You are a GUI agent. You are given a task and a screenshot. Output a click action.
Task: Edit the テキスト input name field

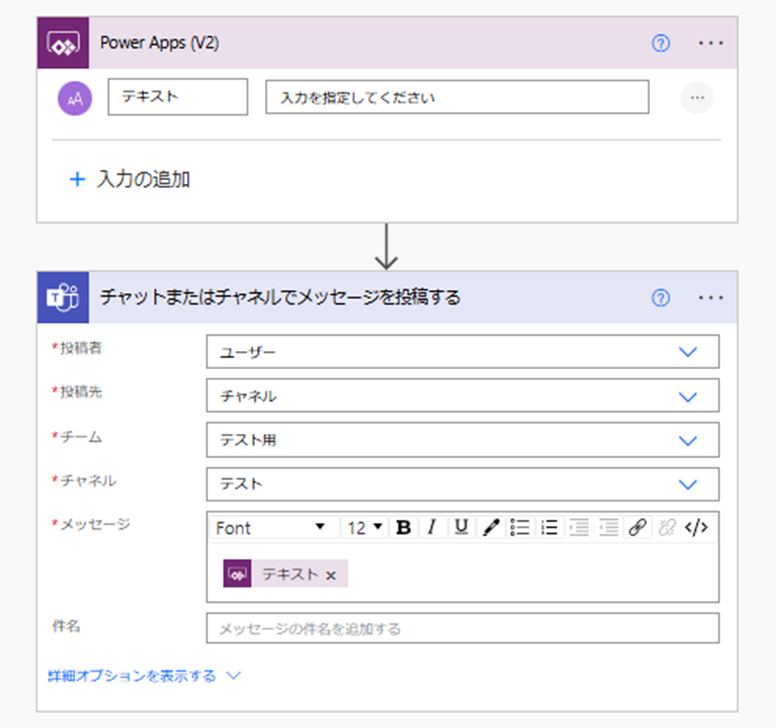click(x=178, y=97)
